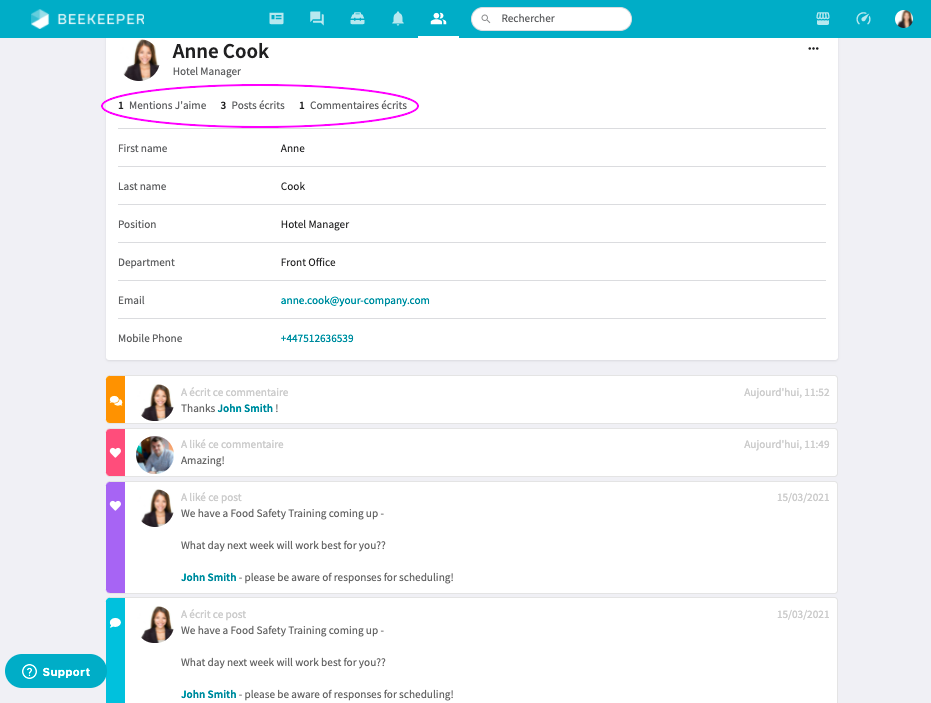Click the anne.cook@your-company.com email link
The width and height of the screenshot is (931, 703).
(x=355, y=300)
